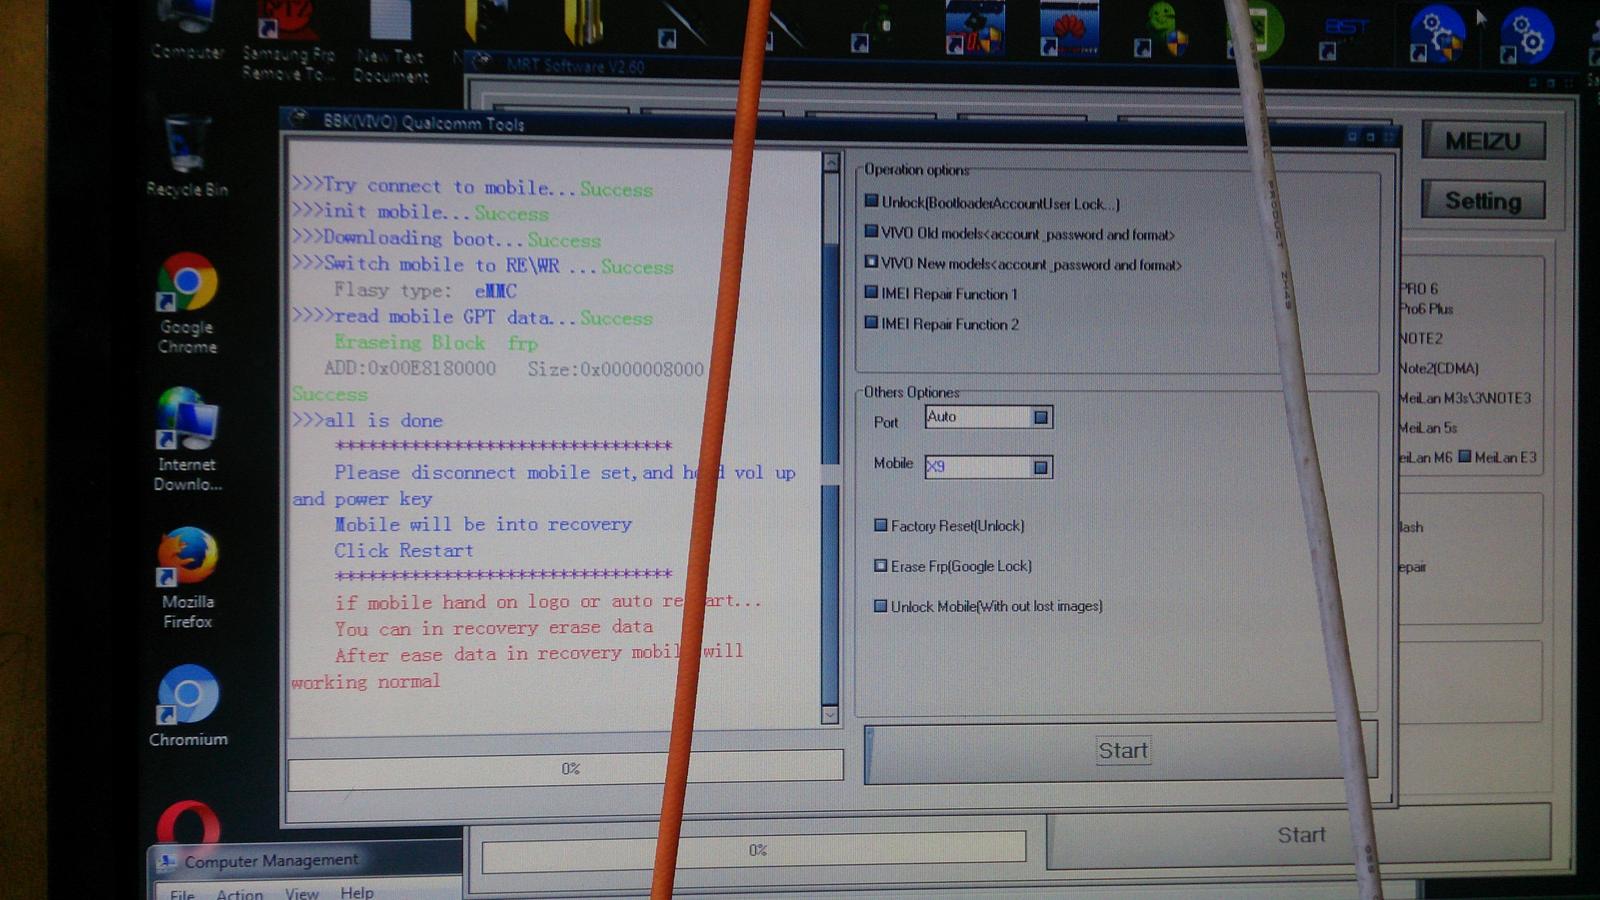1600x900 pixels.
Task: Open the Opera icon on desktop
Action: [188, 825]
